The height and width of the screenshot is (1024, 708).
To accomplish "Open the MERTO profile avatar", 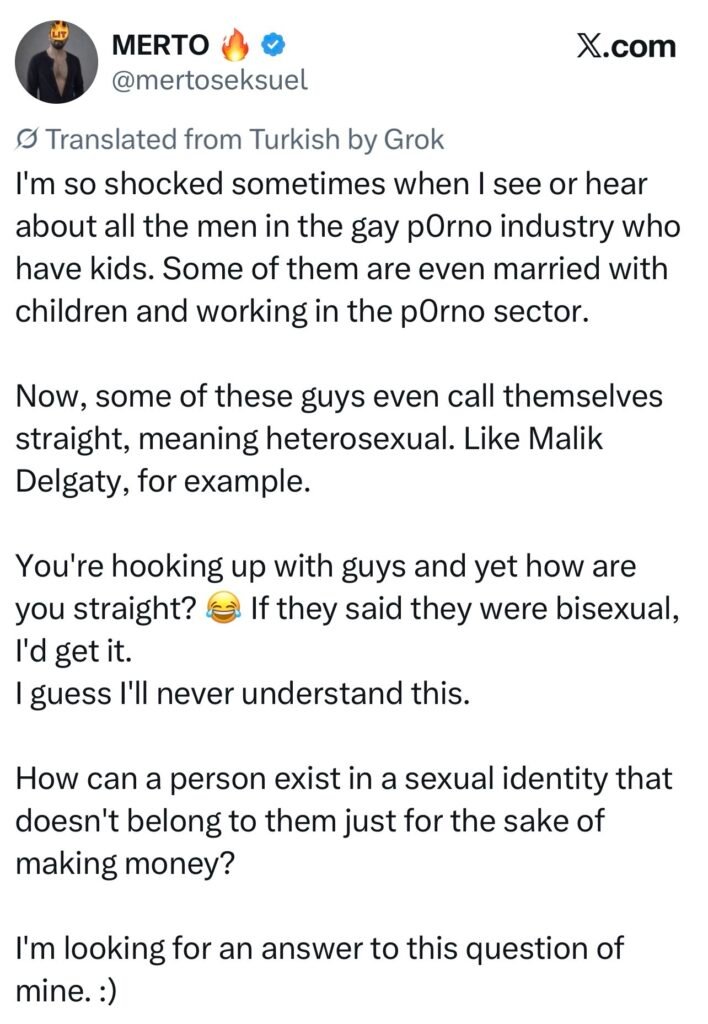I will (56, 62).
